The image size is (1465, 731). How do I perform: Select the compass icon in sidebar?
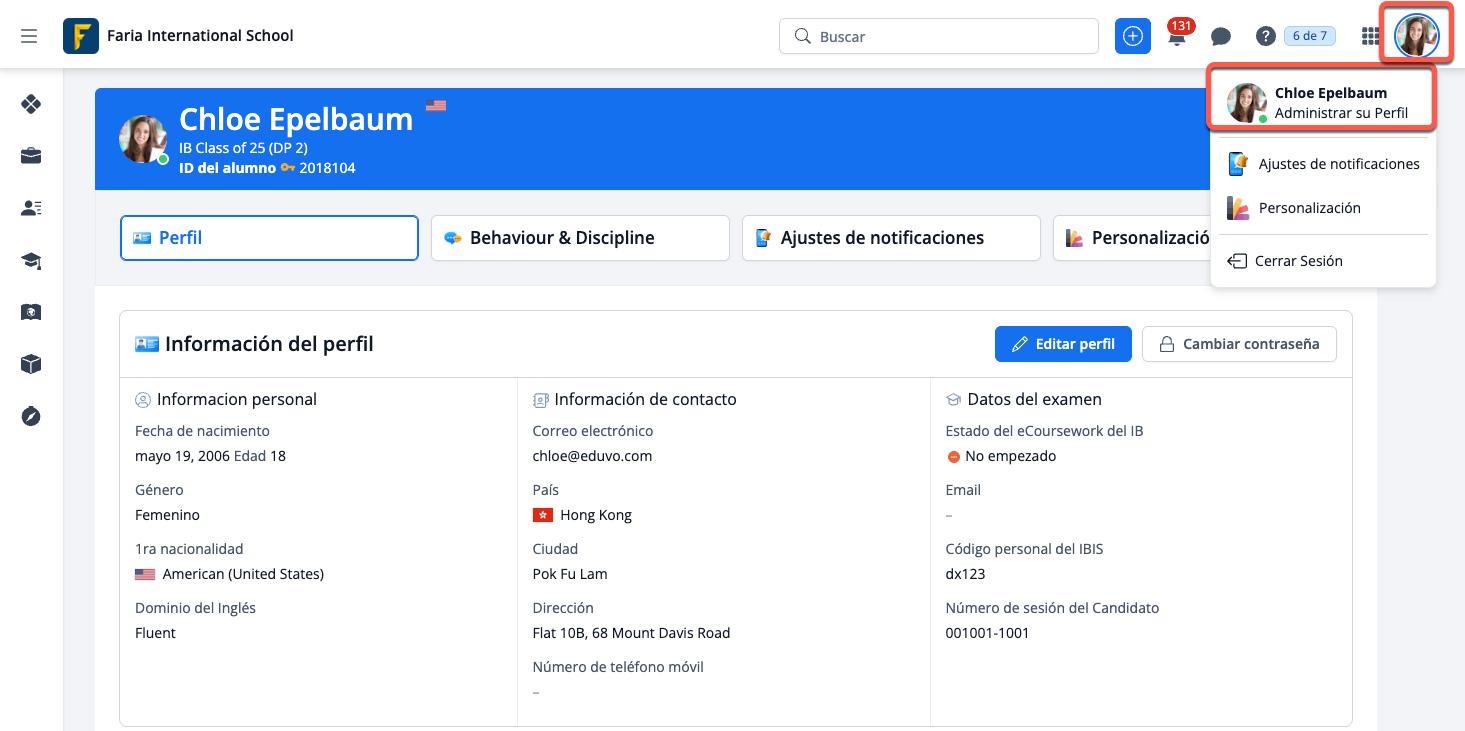31,417
